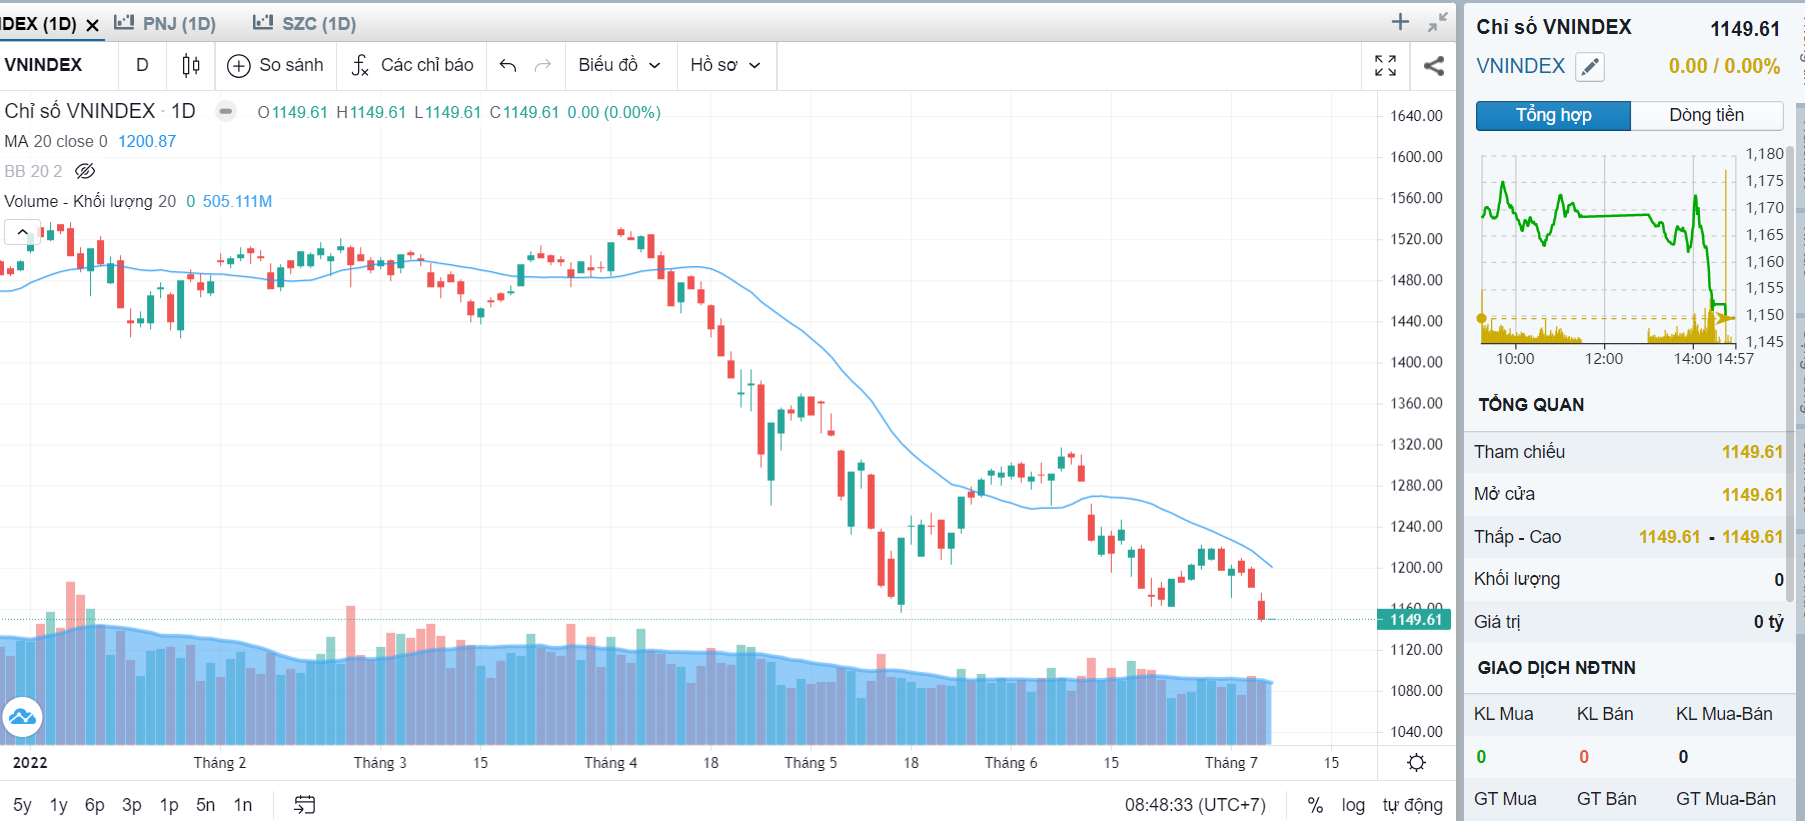Collapse the indicator legend with caret

pos(22,232)
